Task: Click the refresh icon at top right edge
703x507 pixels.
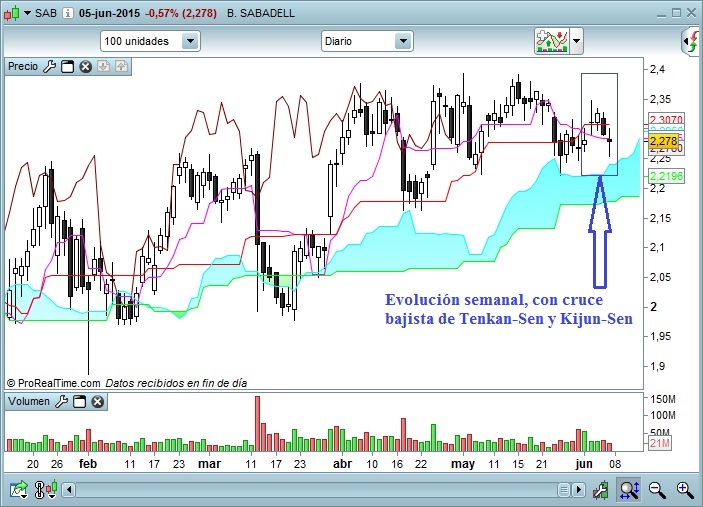Action: tap(693, 42)
